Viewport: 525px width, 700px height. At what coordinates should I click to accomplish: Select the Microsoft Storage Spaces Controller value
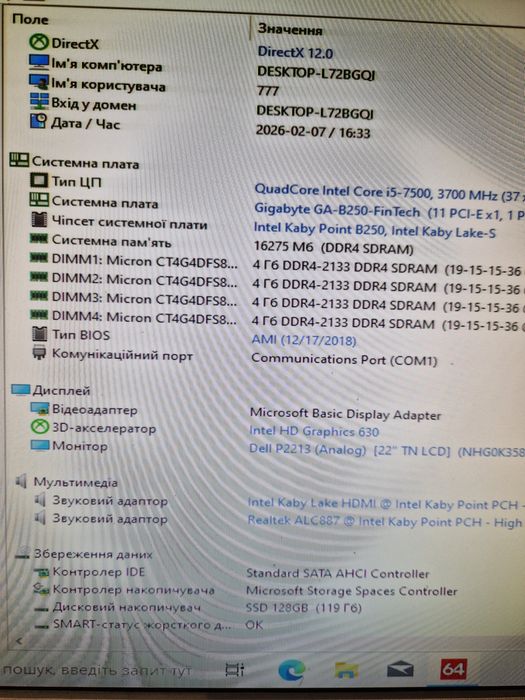coord(352,591)
